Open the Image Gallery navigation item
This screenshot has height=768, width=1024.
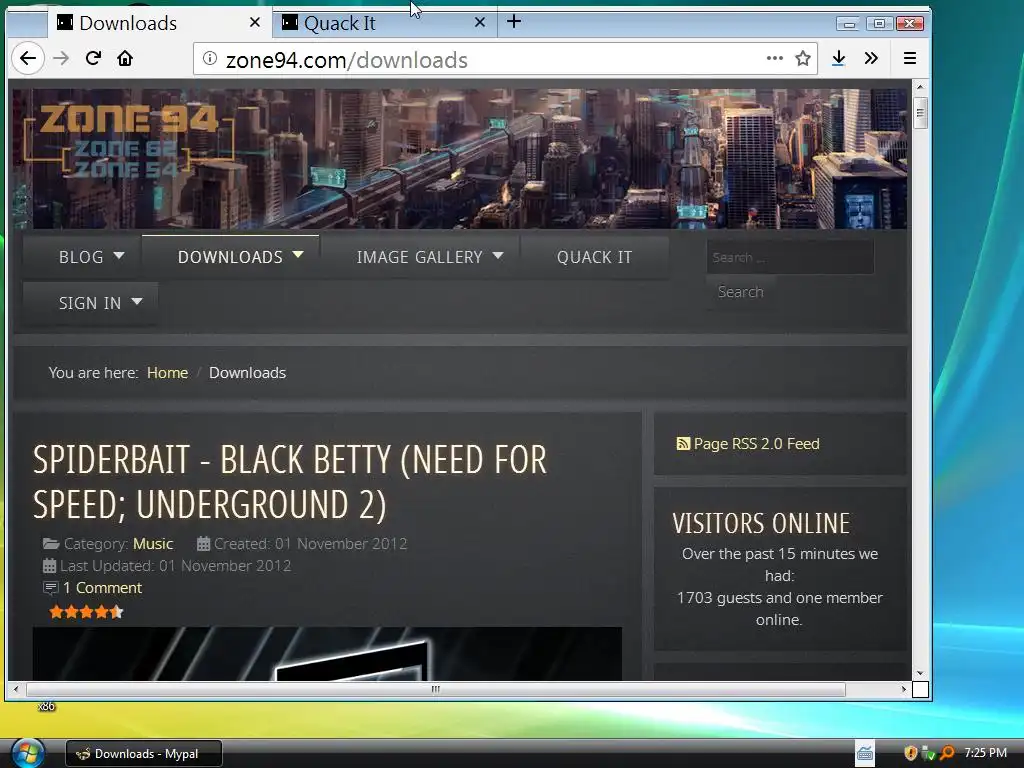(419, 257)
